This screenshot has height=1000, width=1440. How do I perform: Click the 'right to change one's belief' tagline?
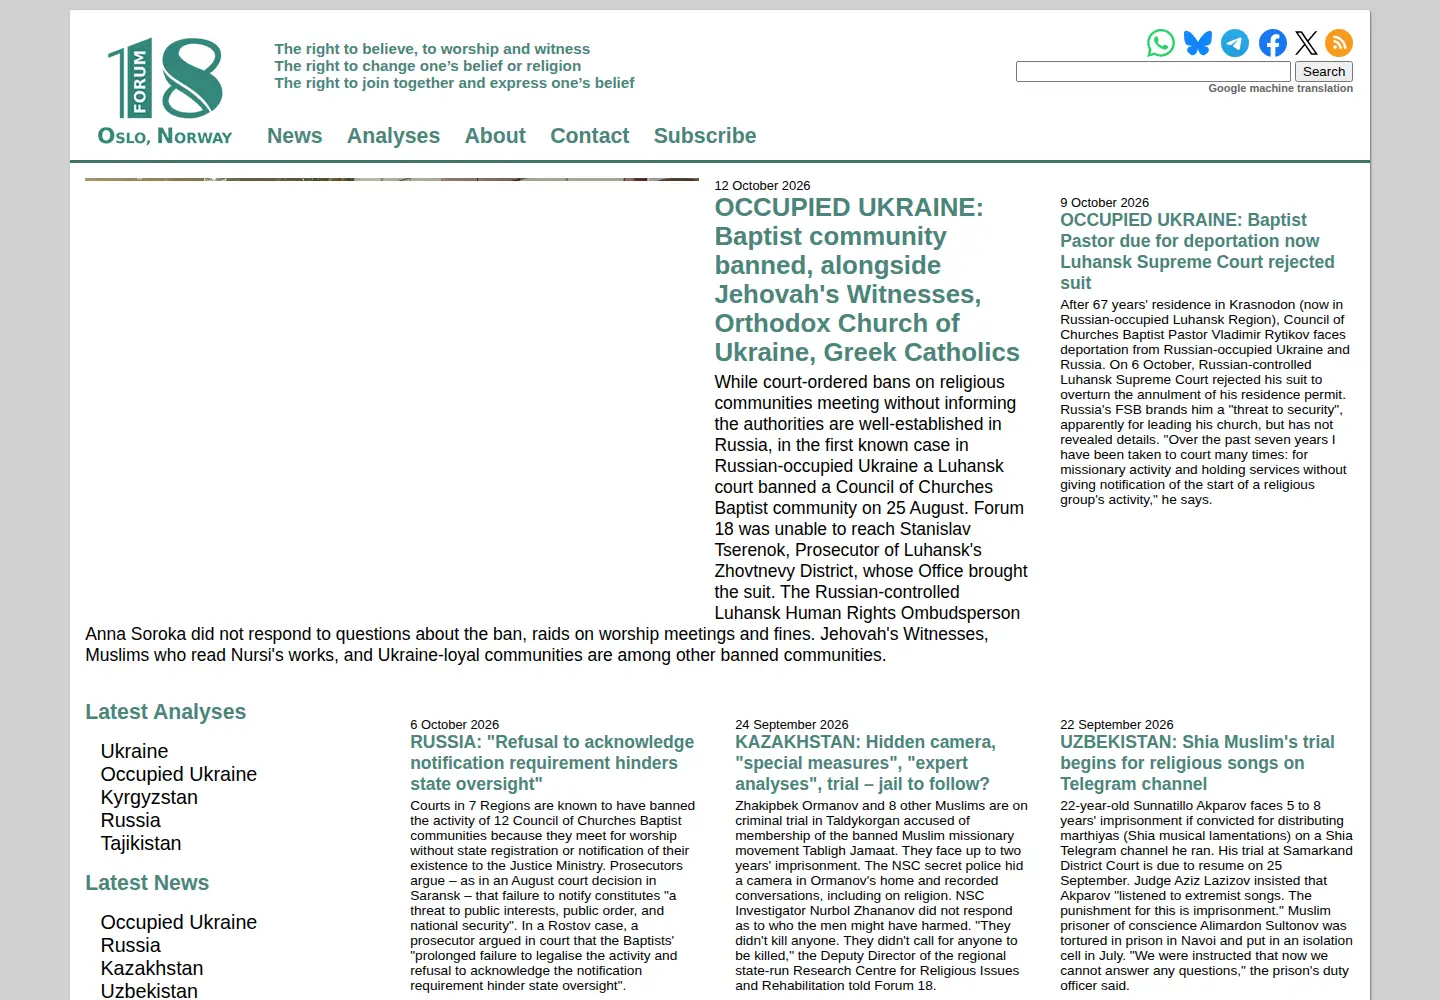pyautogui.click(x=428, y=66)
